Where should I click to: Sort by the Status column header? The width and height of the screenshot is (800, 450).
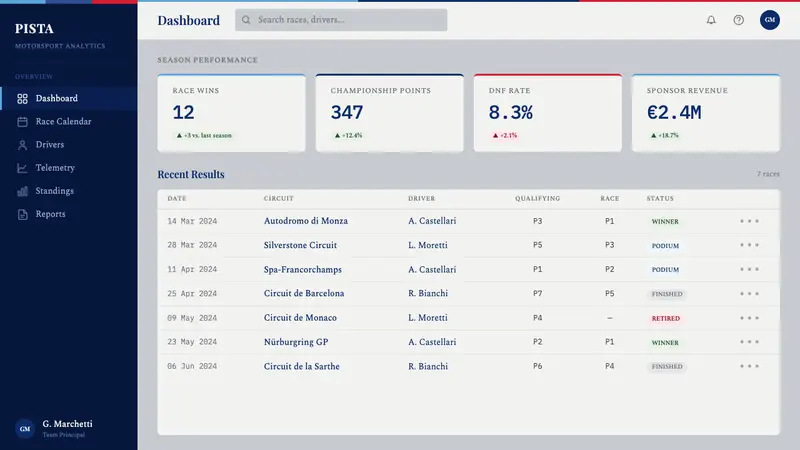point(660,198)
